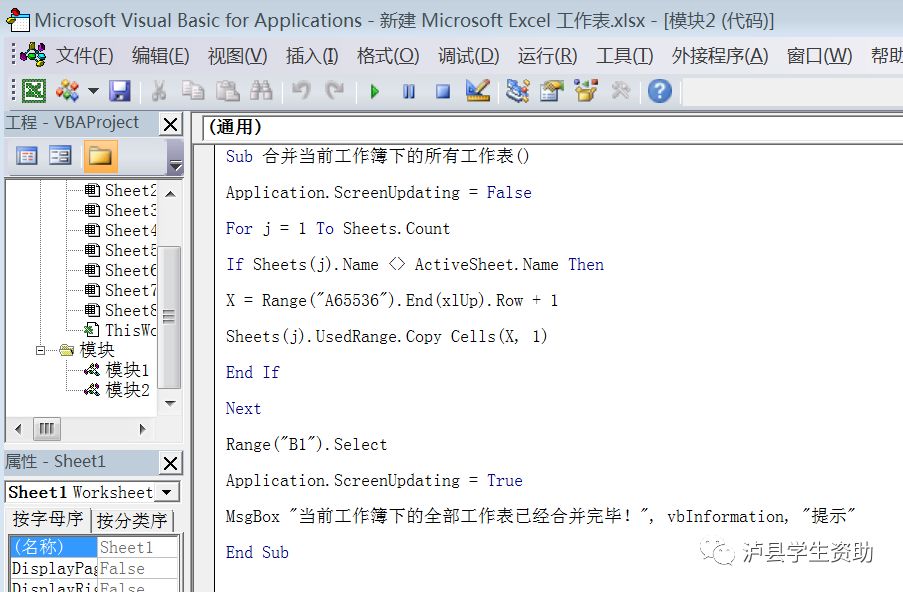This screenshot has width=903, height=592.
Task: Open the (通用) object dropdown
Action: 553,127
